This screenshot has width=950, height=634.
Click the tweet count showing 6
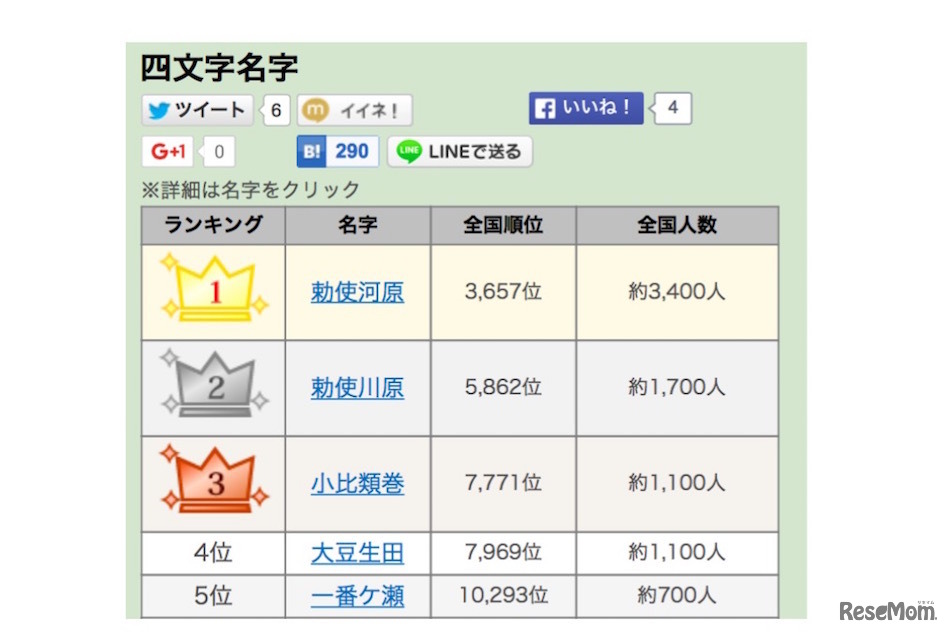[x=275, y=110]
